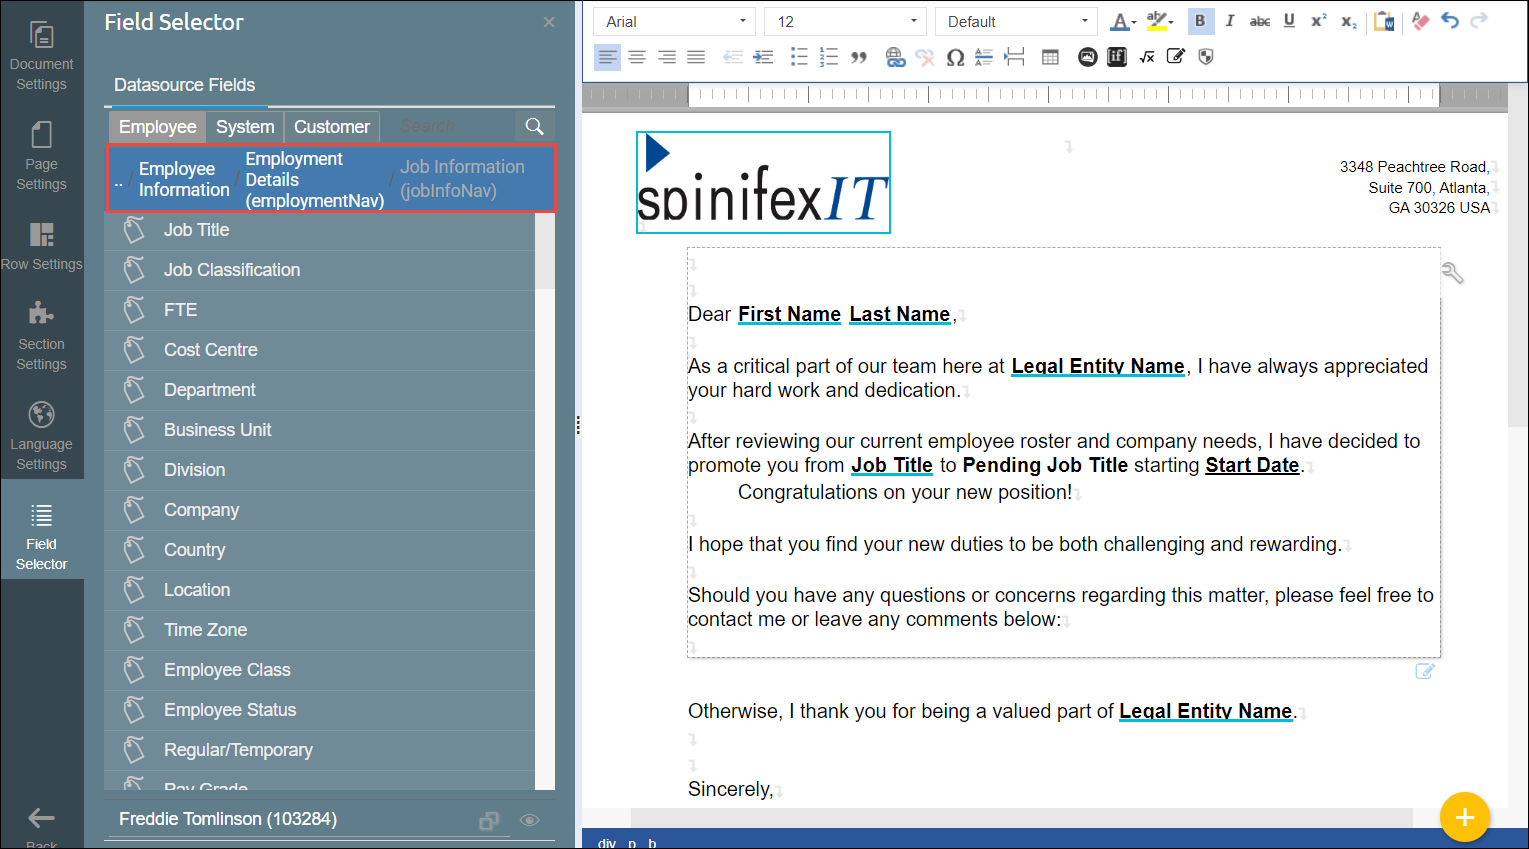Open the Arial font family dropdown

click(x=676, y=21)
